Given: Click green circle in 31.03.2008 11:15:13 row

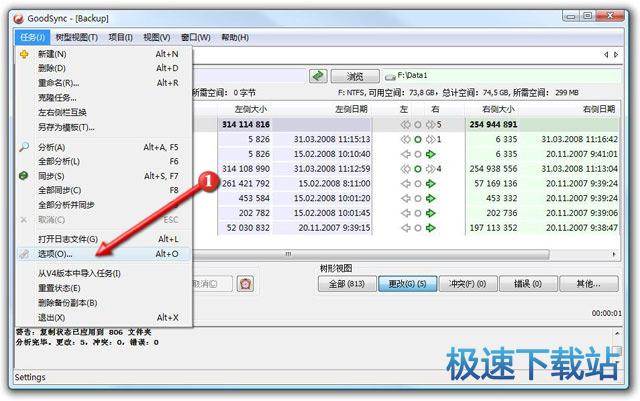Looking at the screenshot, I should click(x=418, y=139).
